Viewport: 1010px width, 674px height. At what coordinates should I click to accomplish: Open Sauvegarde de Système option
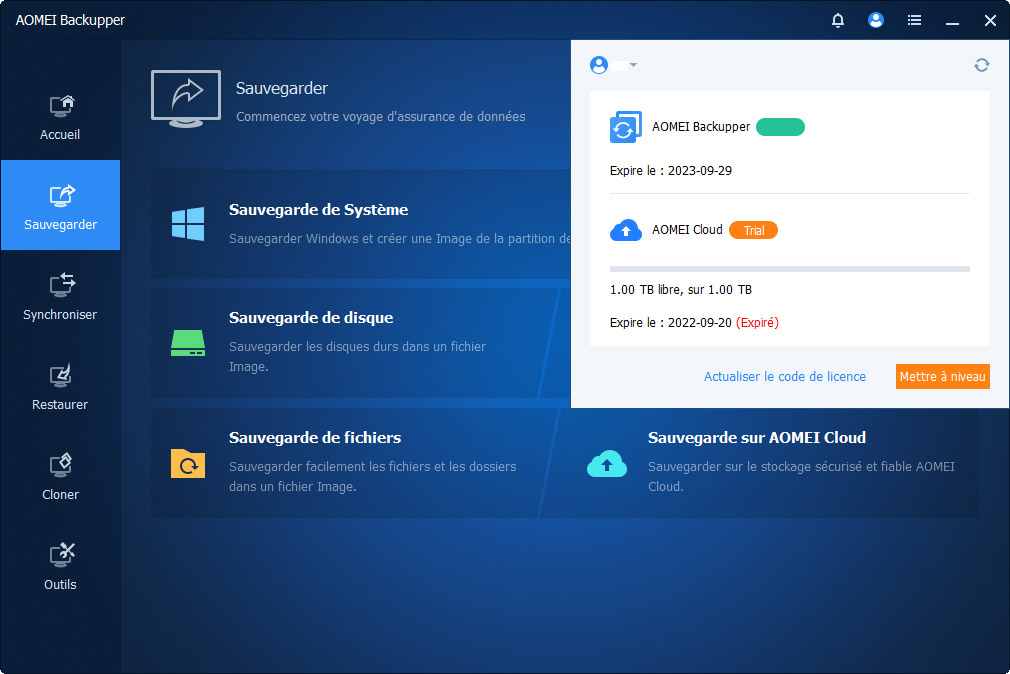coord(361,224)
